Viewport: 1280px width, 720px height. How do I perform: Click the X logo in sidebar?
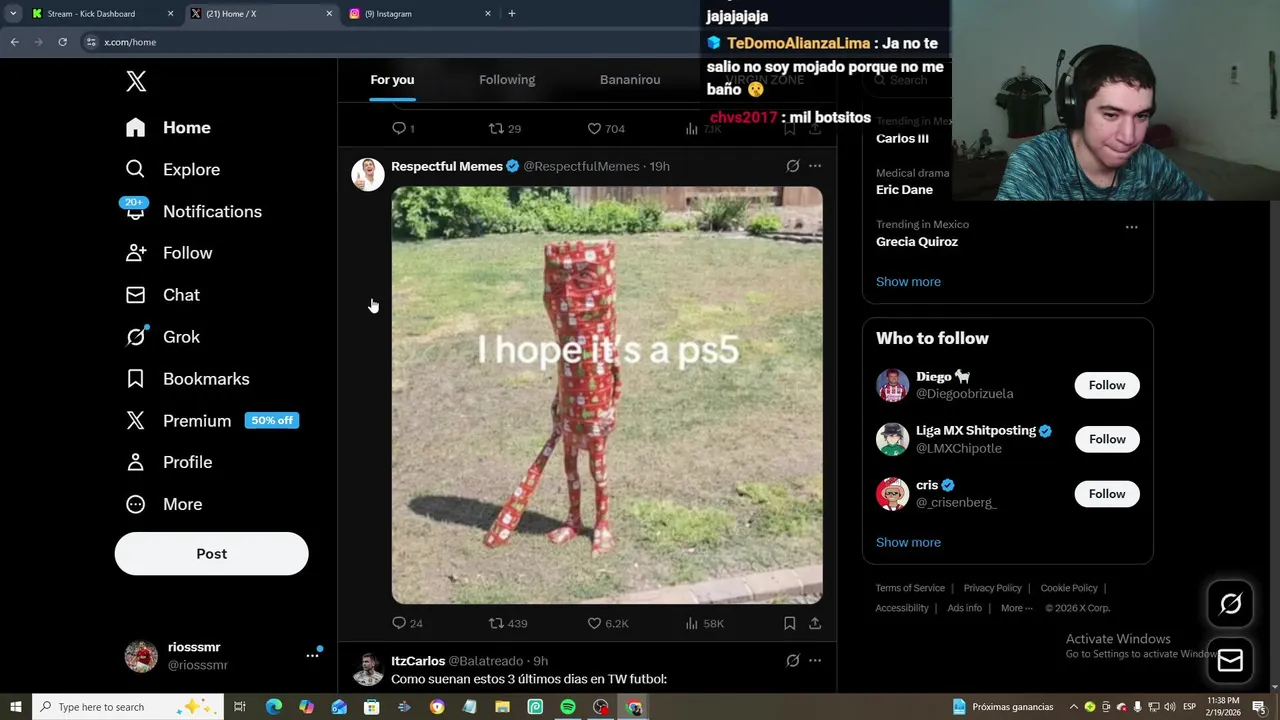136,82
